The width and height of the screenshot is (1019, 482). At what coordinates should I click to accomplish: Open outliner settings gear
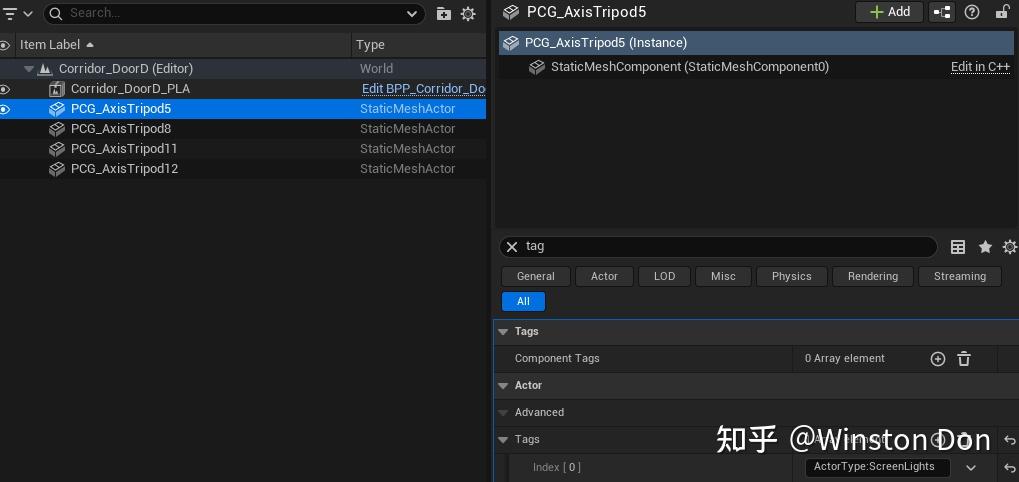tap(468, 13)
